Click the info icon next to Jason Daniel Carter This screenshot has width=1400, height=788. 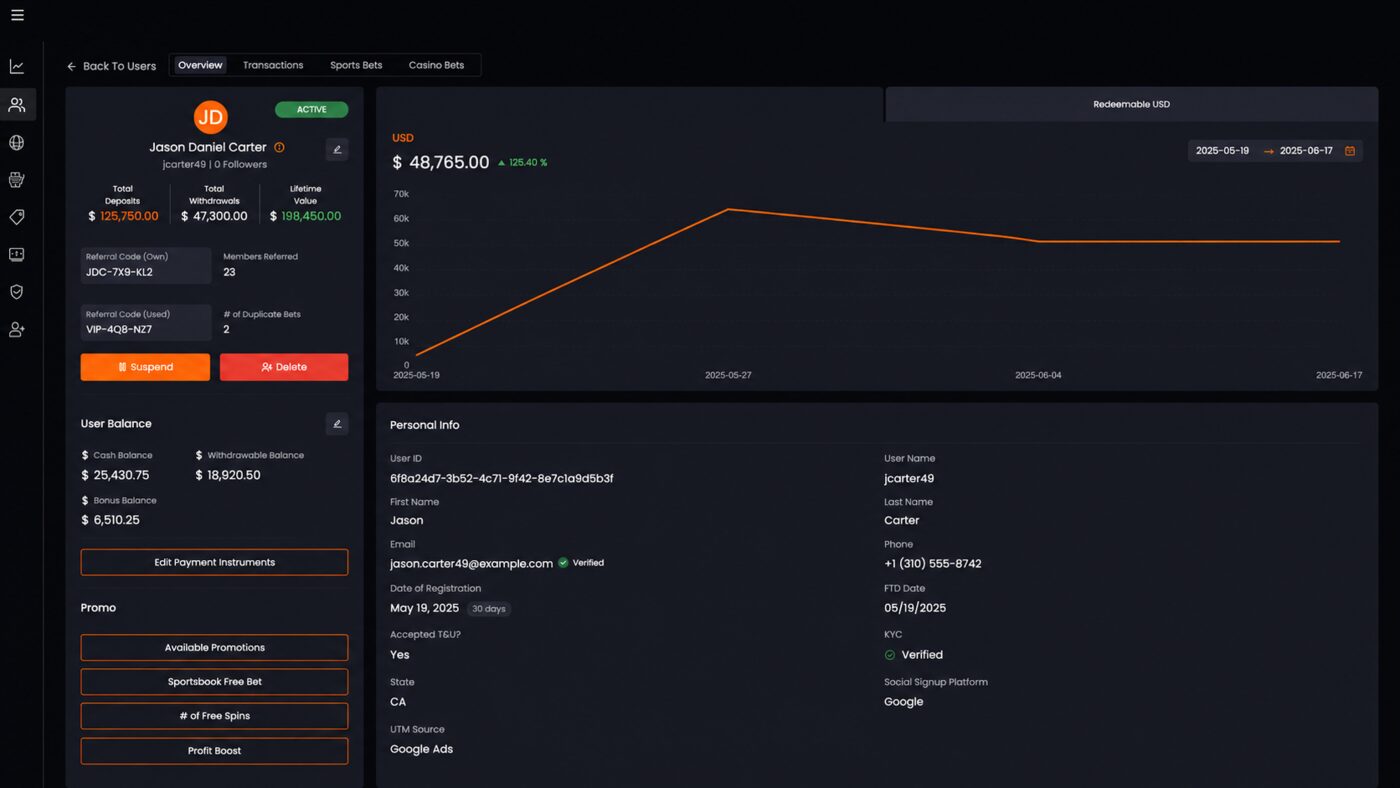click(279, 147)
